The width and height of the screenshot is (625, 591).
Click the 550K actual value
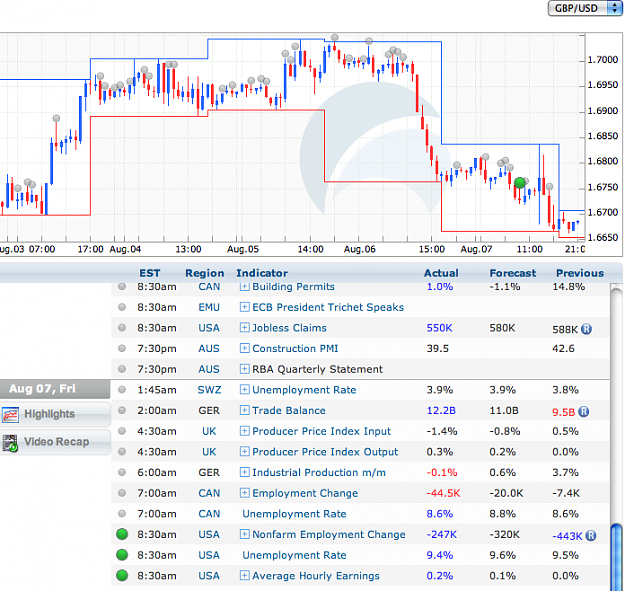(439, 328)
